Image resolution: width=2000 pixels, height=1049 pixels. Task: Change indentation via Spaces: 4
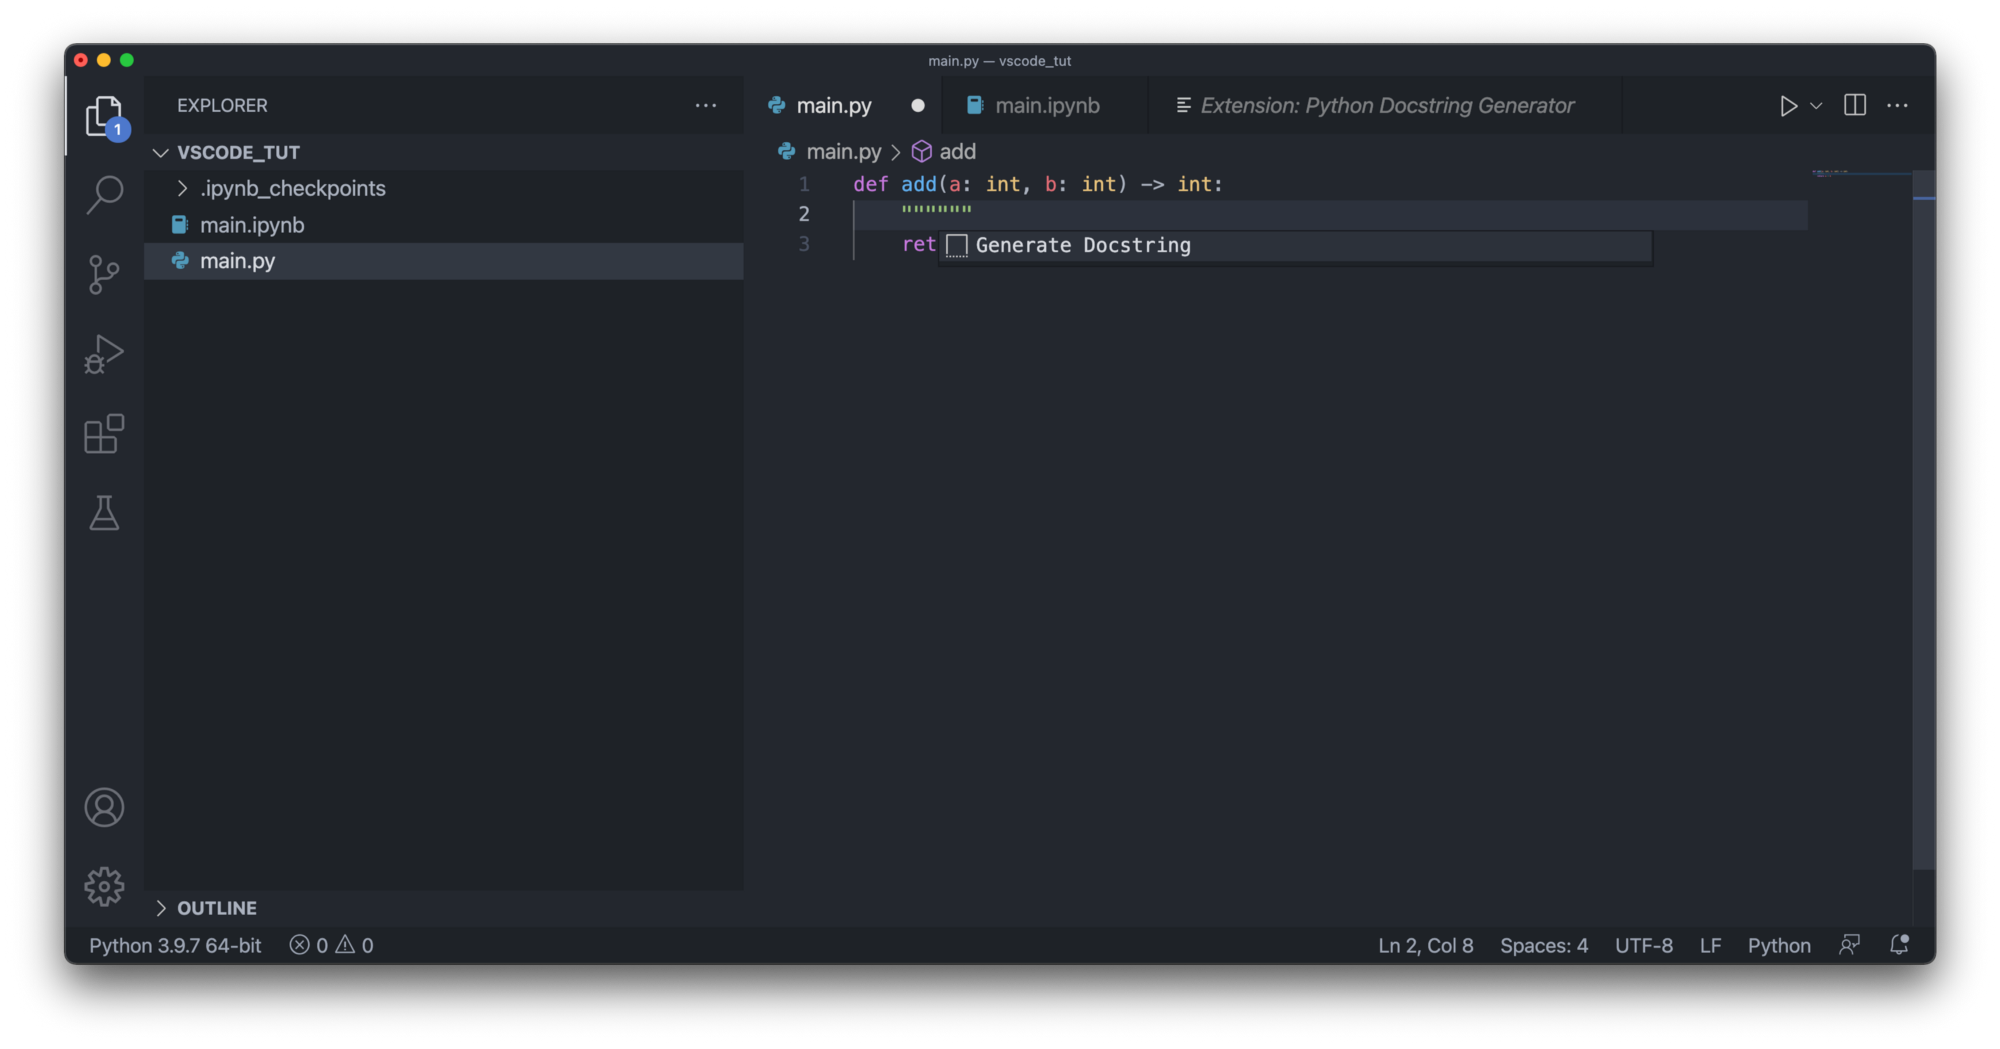click(1543, 945)
